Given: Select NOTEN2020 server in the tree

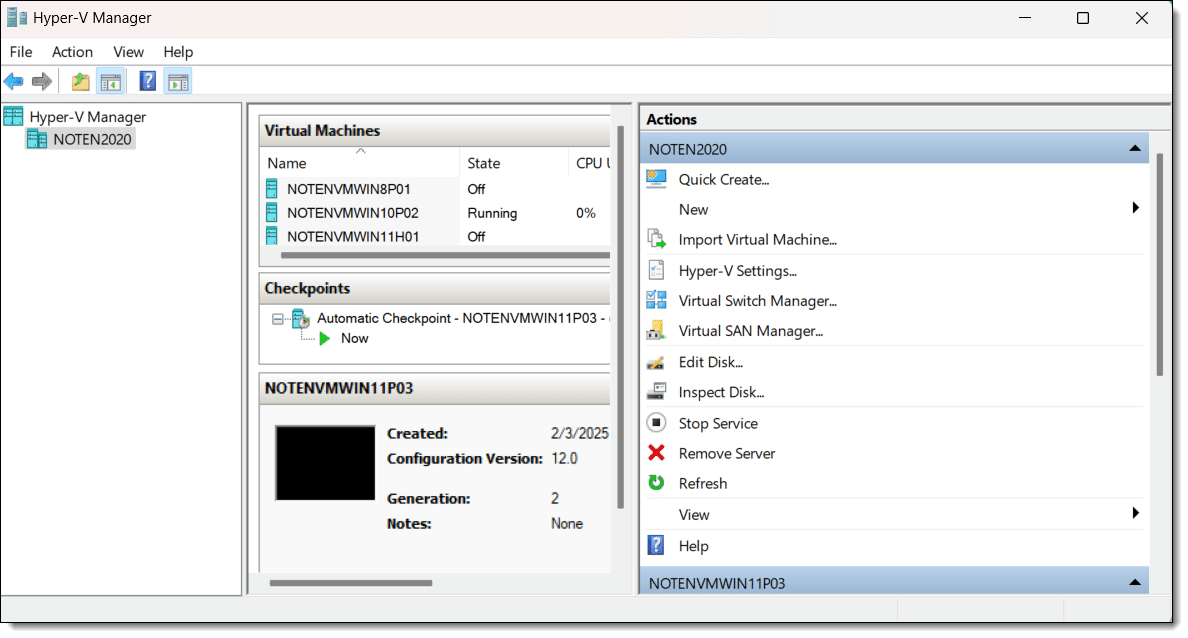Looking at the screenshot, I should pyautogui.click(x=92, y=140).
